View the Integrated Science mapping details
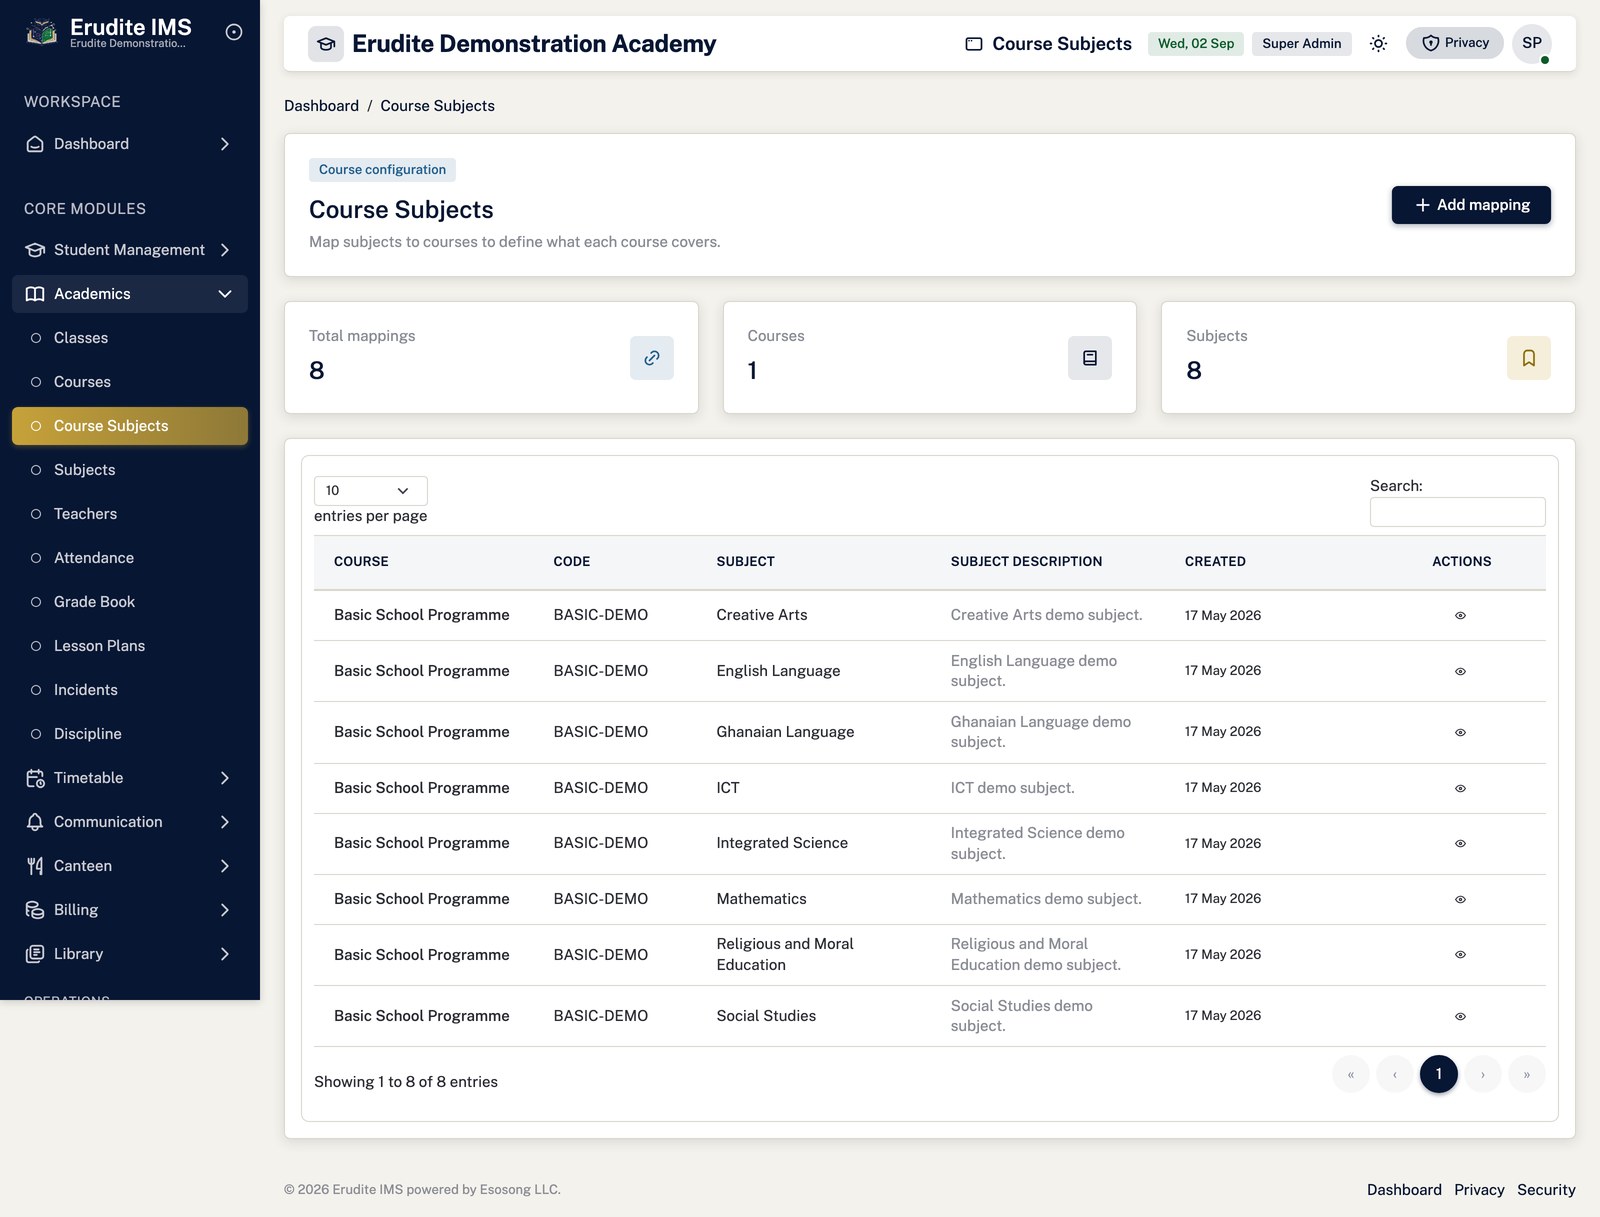Screen dimensions: 1600x1217 point(1460,844)
